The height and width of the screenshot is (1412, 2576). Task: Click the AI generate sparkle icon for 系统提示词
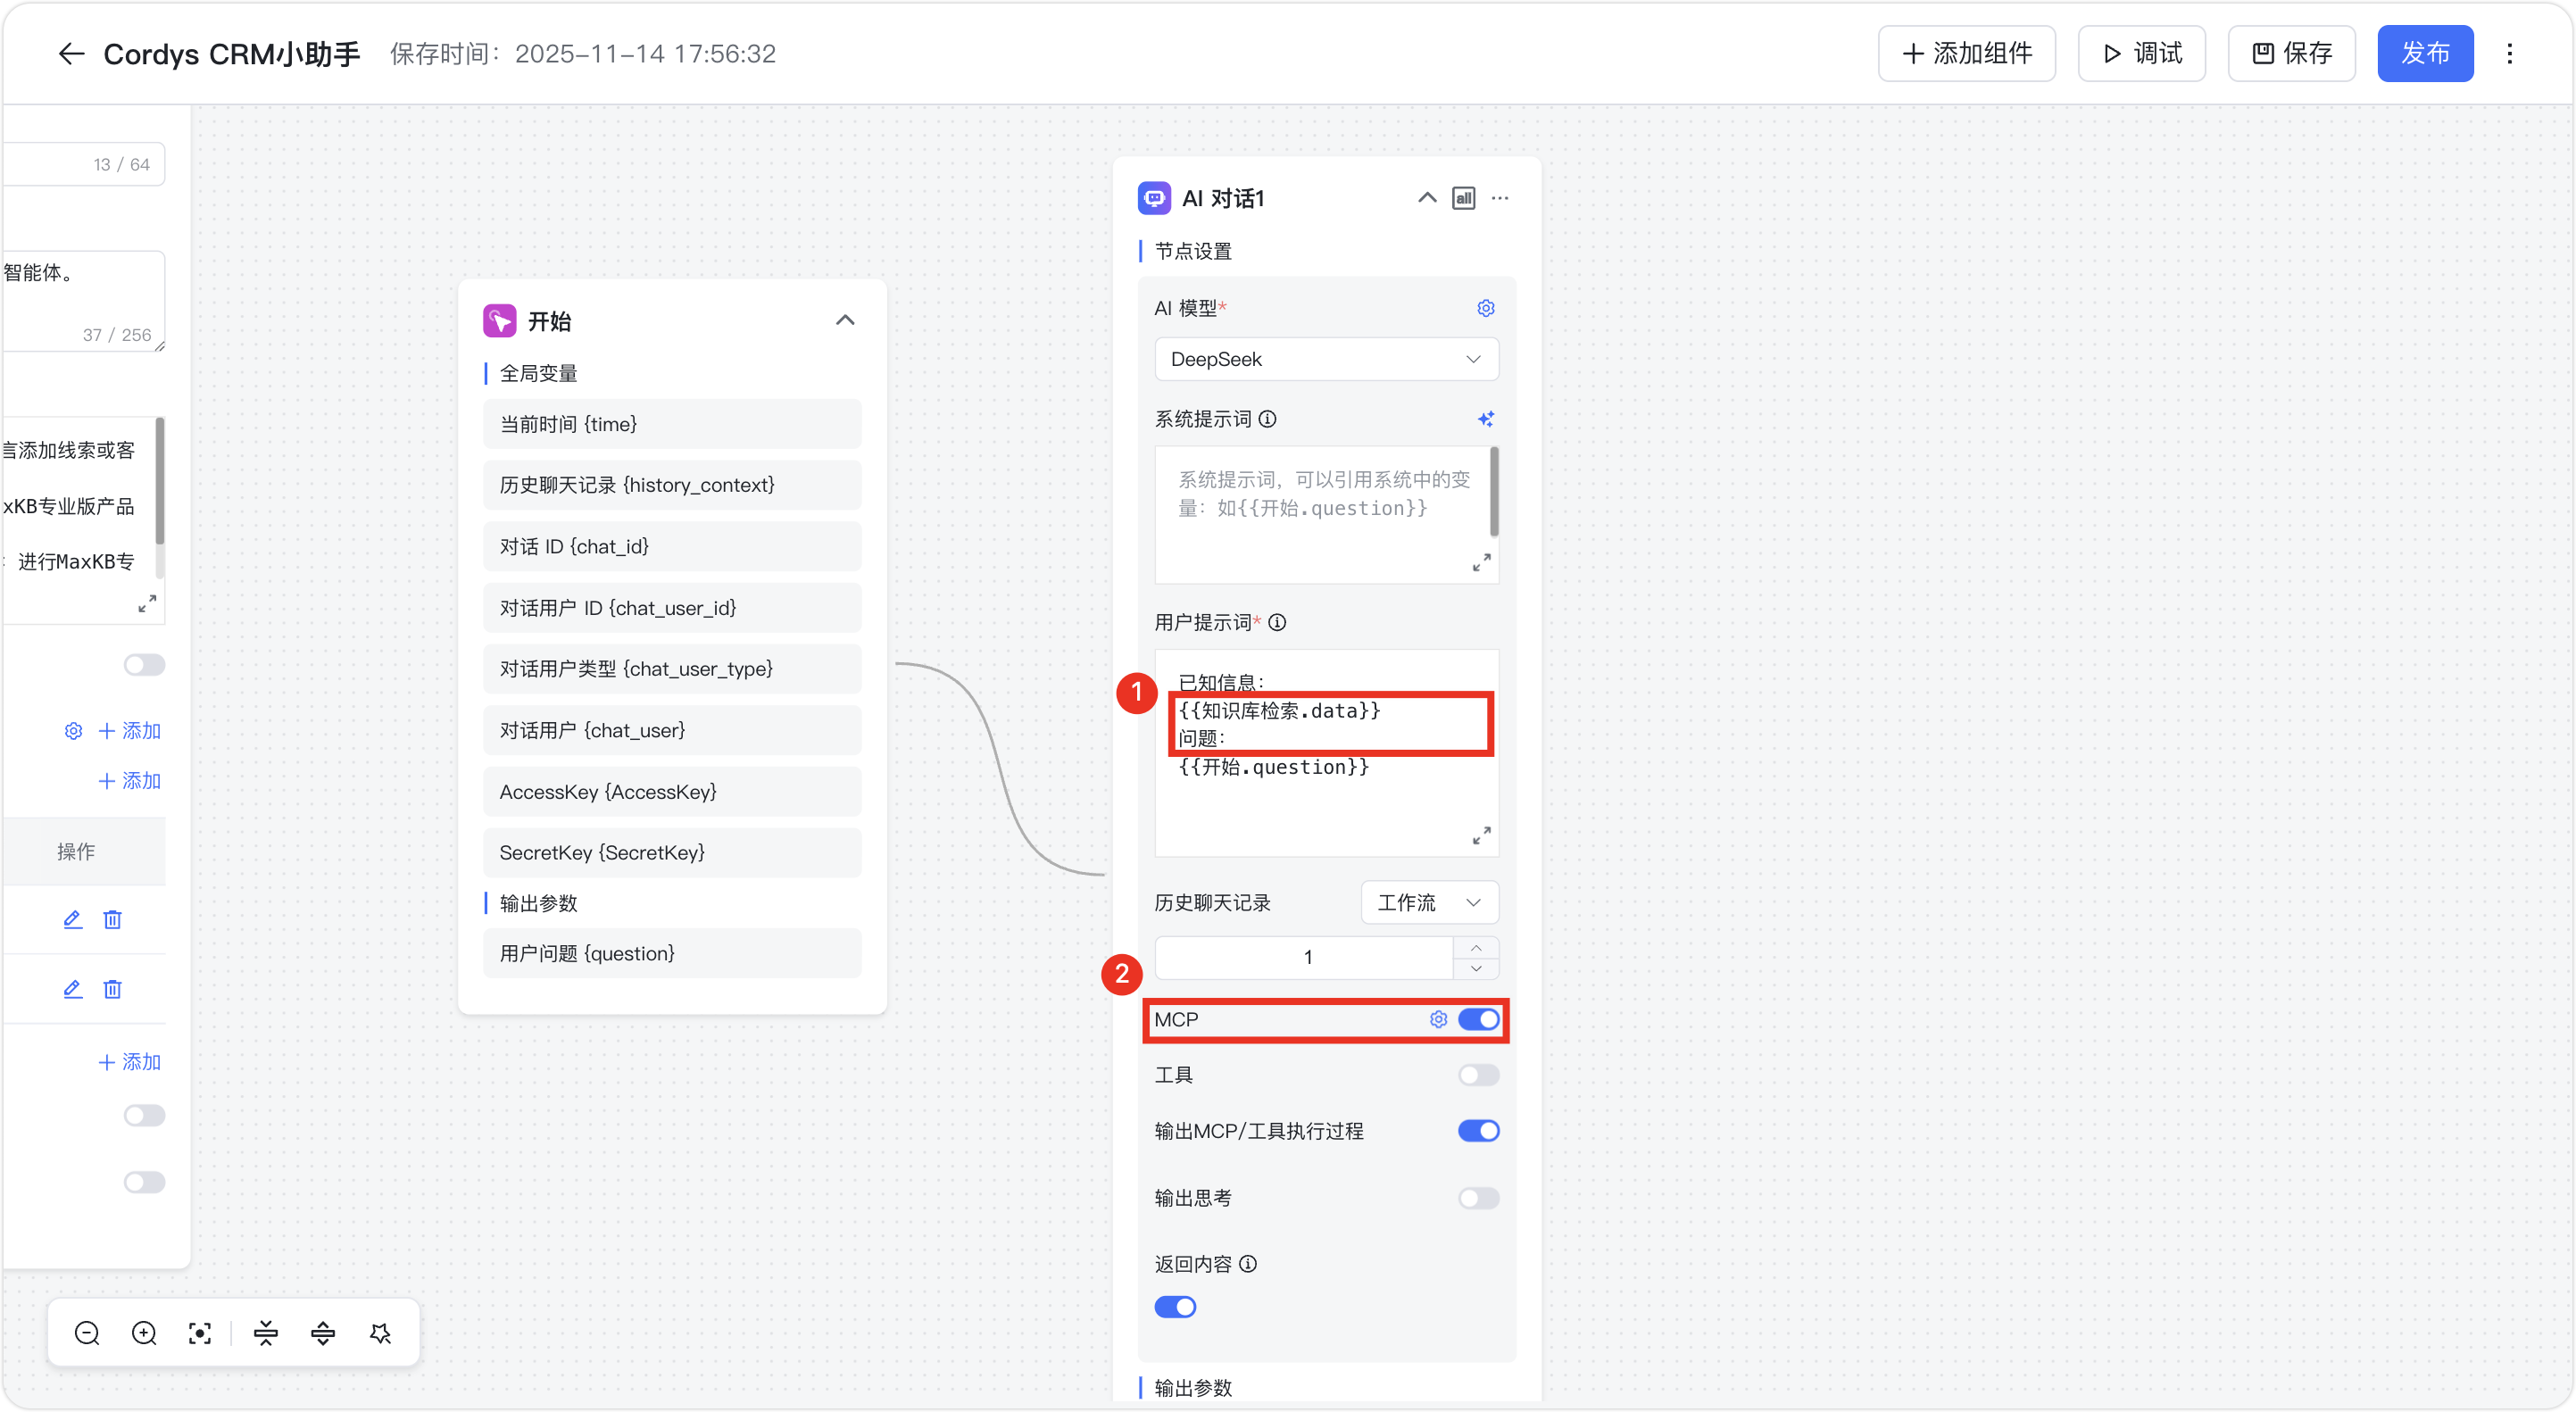(1485, 419)
